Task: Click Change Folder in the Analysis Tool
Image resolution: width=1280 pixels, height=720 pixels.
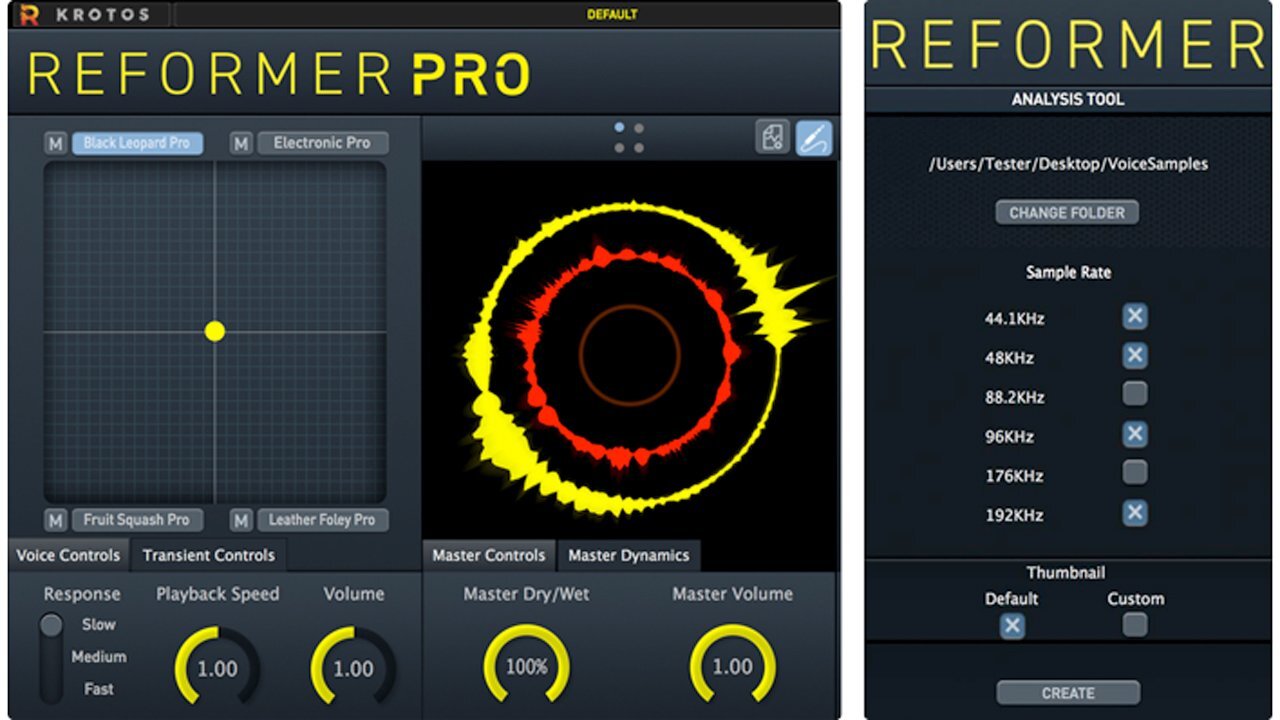Action: coord(1067,212)
